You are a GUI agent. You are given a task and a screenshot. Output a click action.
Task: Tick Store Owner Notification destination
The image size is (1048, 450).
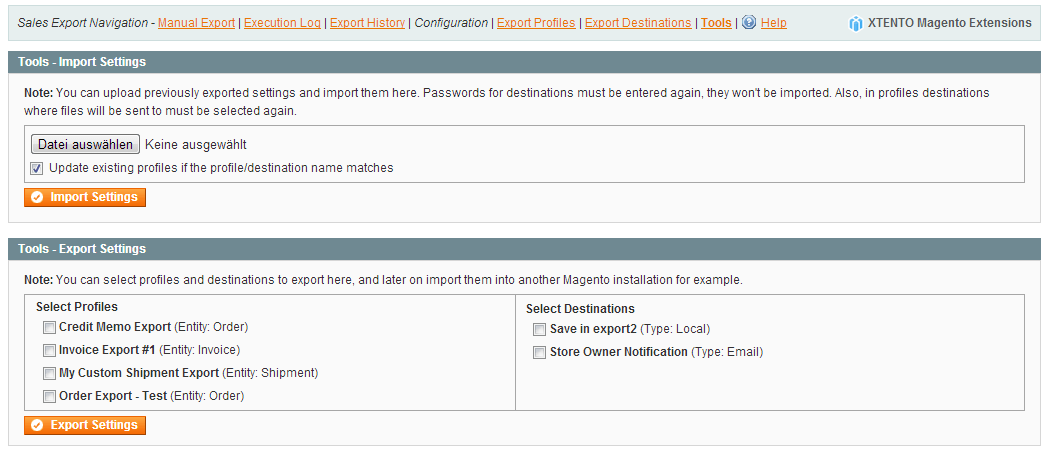[540, 352]
